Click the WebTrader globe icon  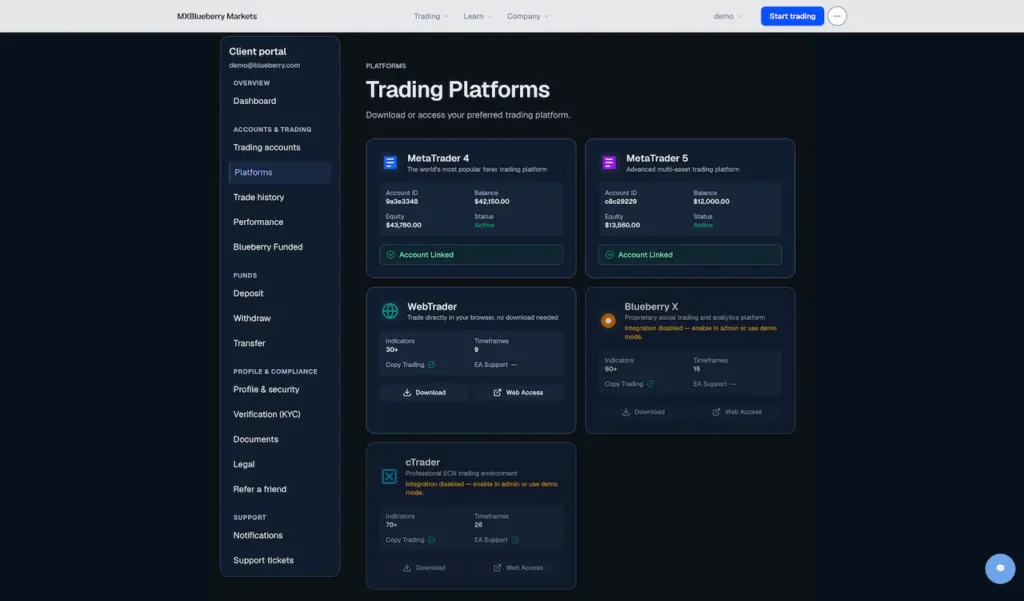390,311
